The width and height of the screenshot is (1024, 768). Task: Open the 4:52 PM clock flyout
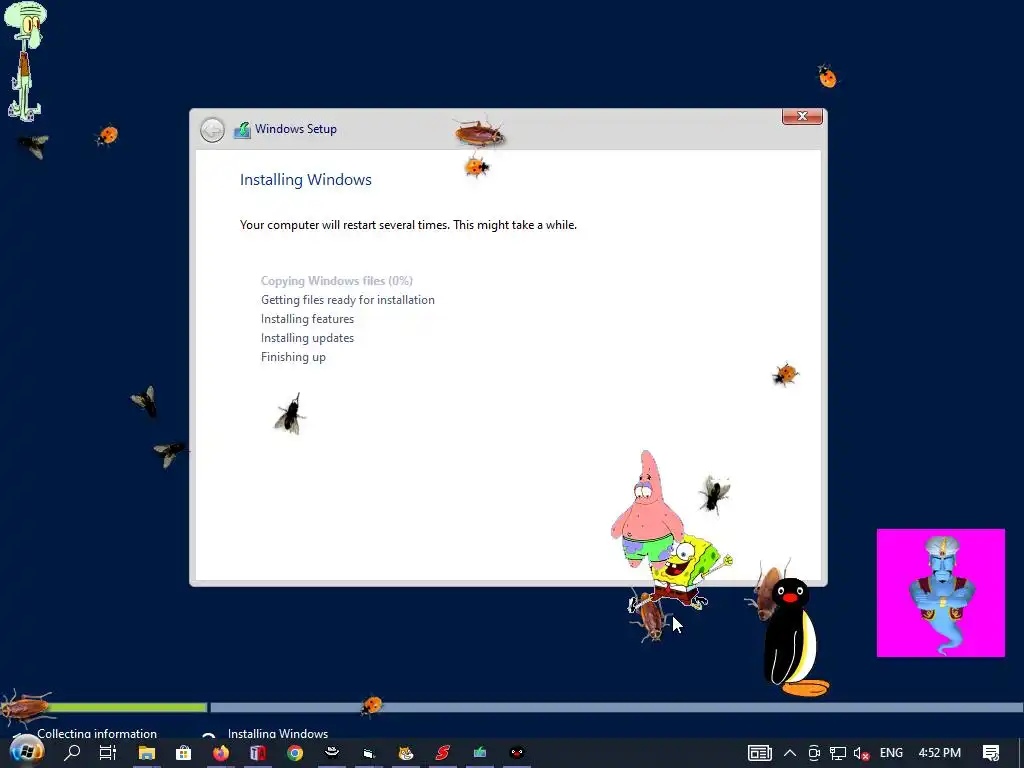tap(939, 753)
